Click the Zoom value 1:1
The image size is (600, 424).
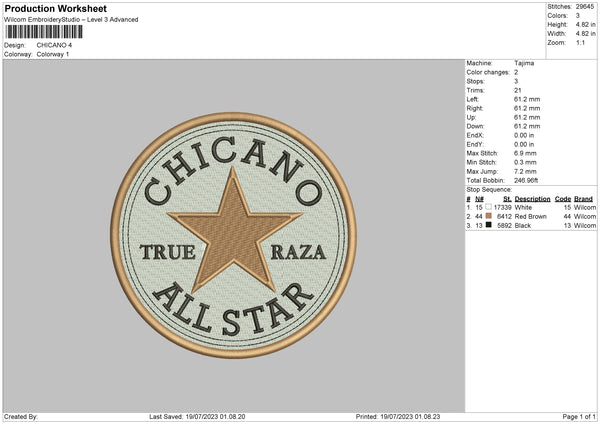pyautogui.click(x=580, y=42)
